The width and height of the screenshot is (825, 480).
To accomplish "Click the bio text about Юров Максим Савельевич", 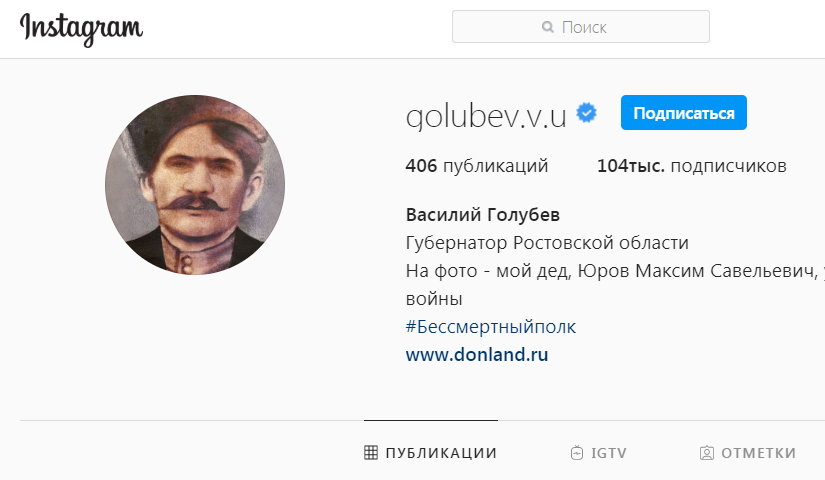I will coord(615,285).
